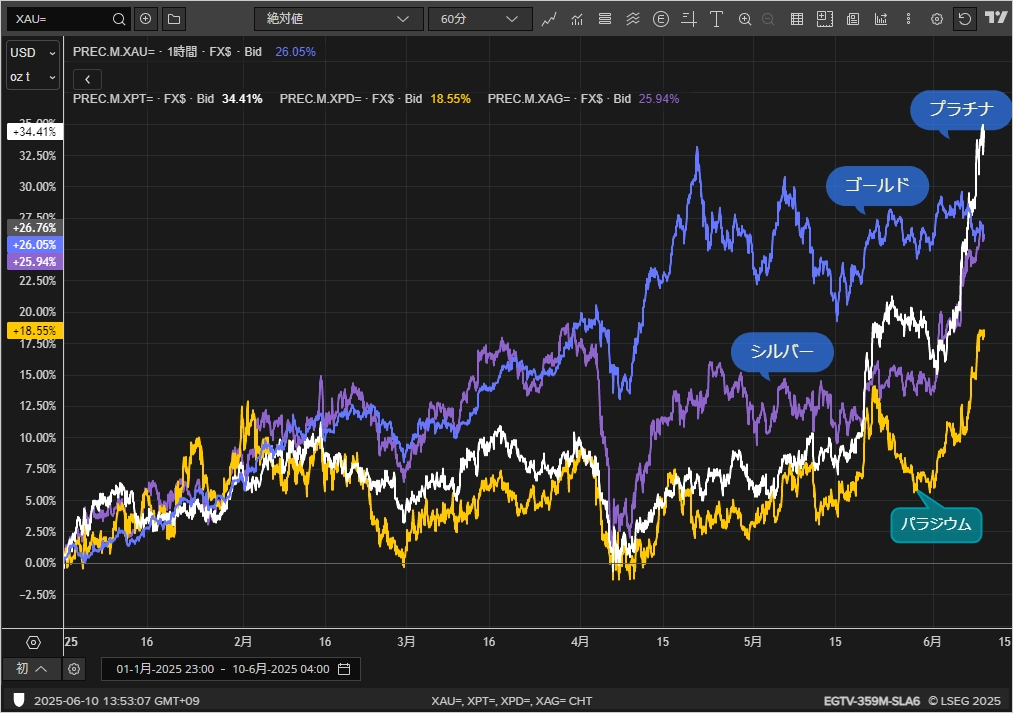Open the news page icon

click(x=853, y=19)
